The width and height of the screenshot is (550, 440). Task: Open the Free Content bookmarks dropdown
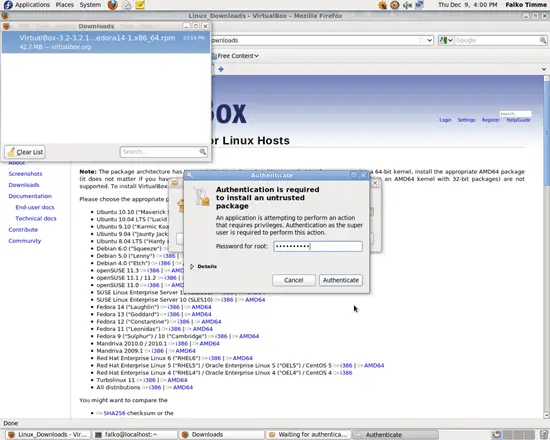tap(235, 56)
